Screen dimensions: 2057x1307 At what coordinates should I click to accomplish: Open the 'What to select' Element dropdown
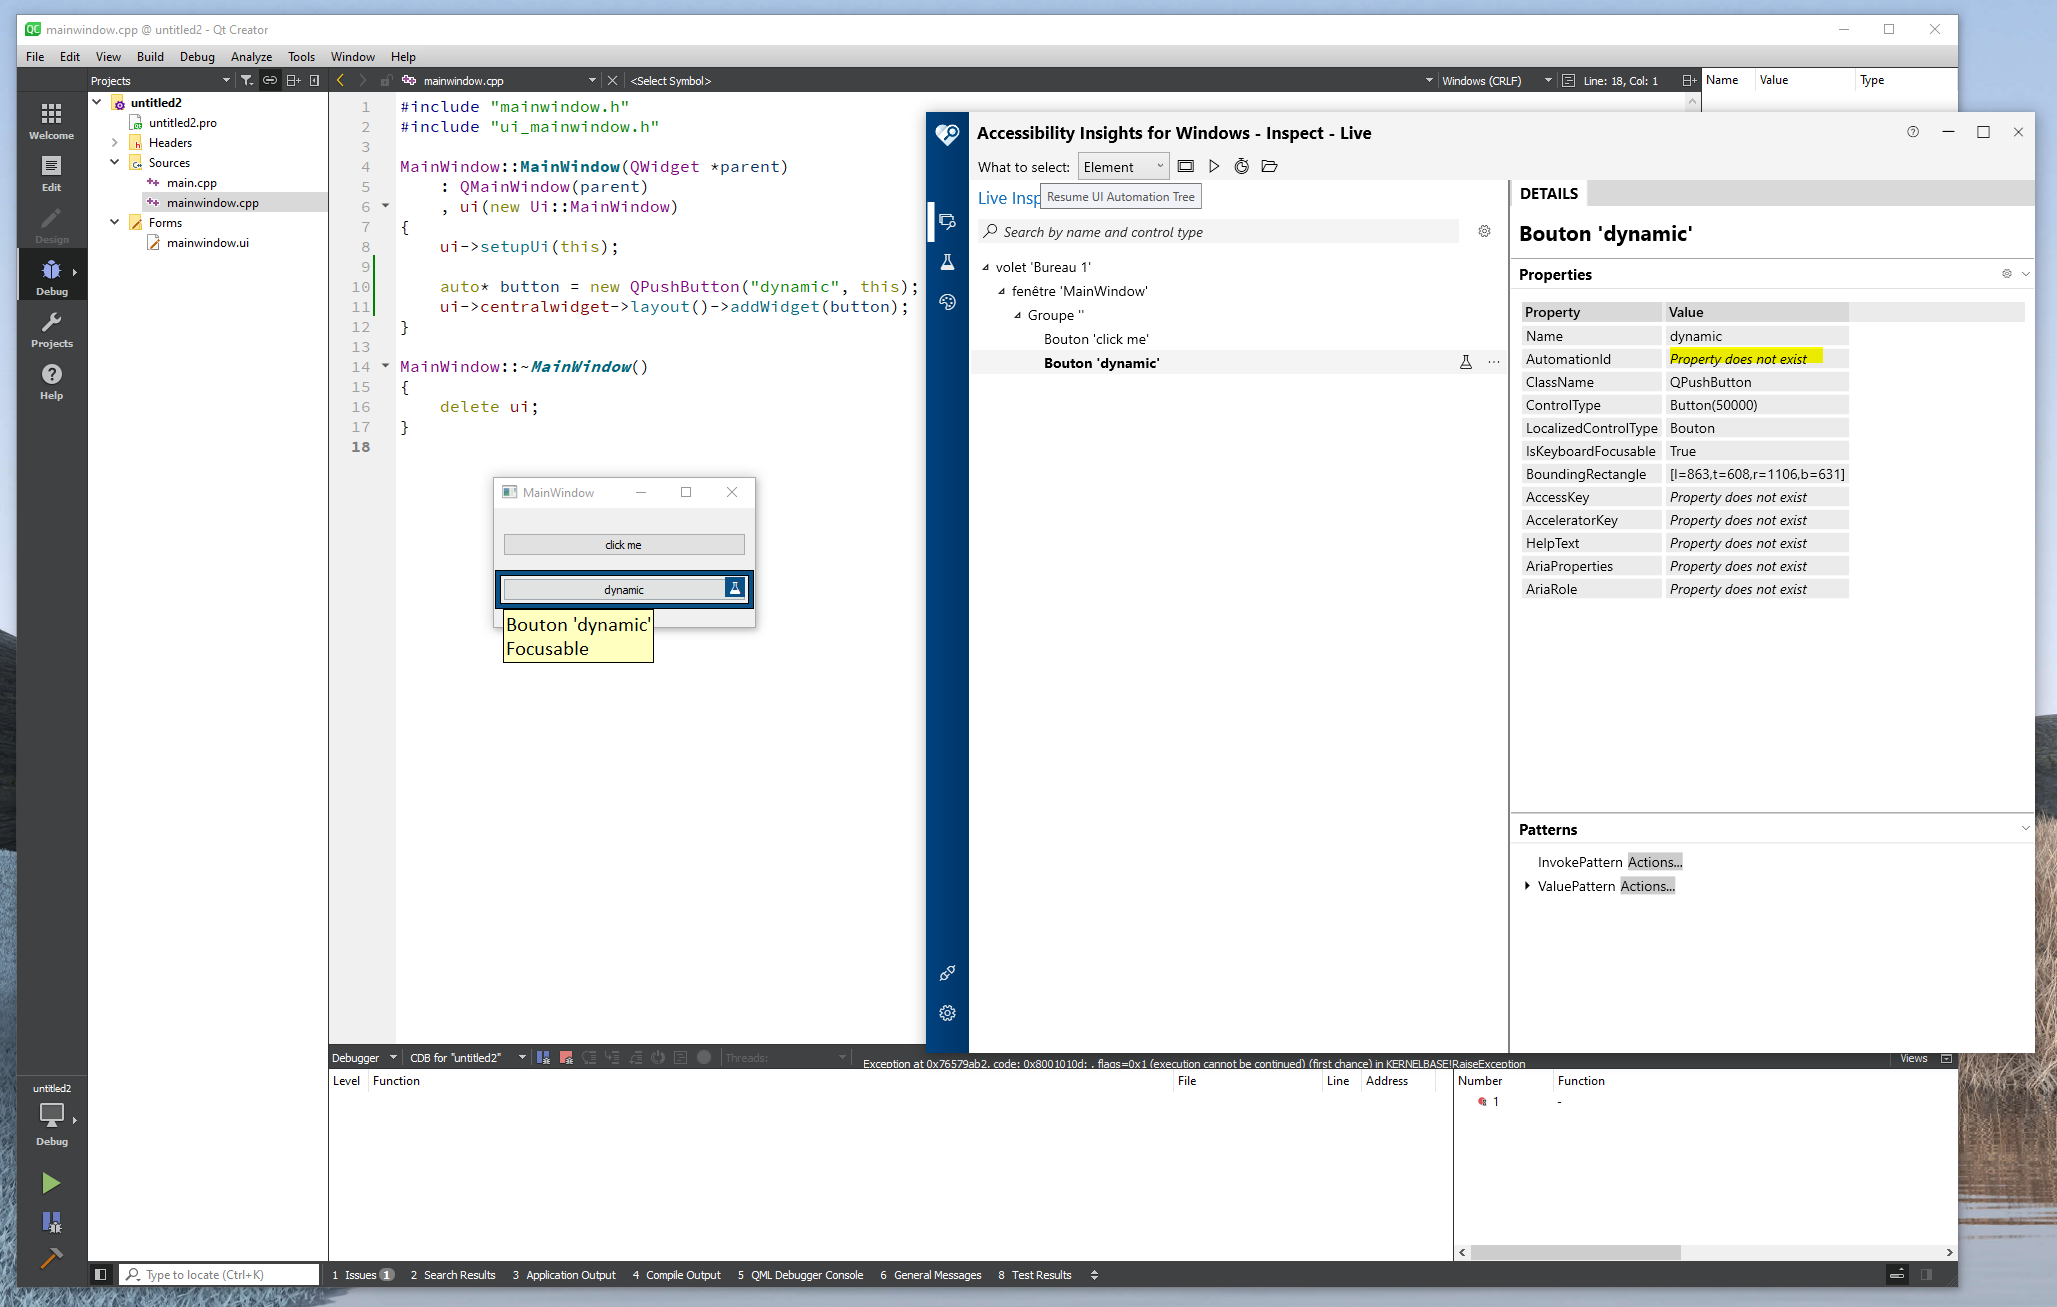coord(1122,166)
